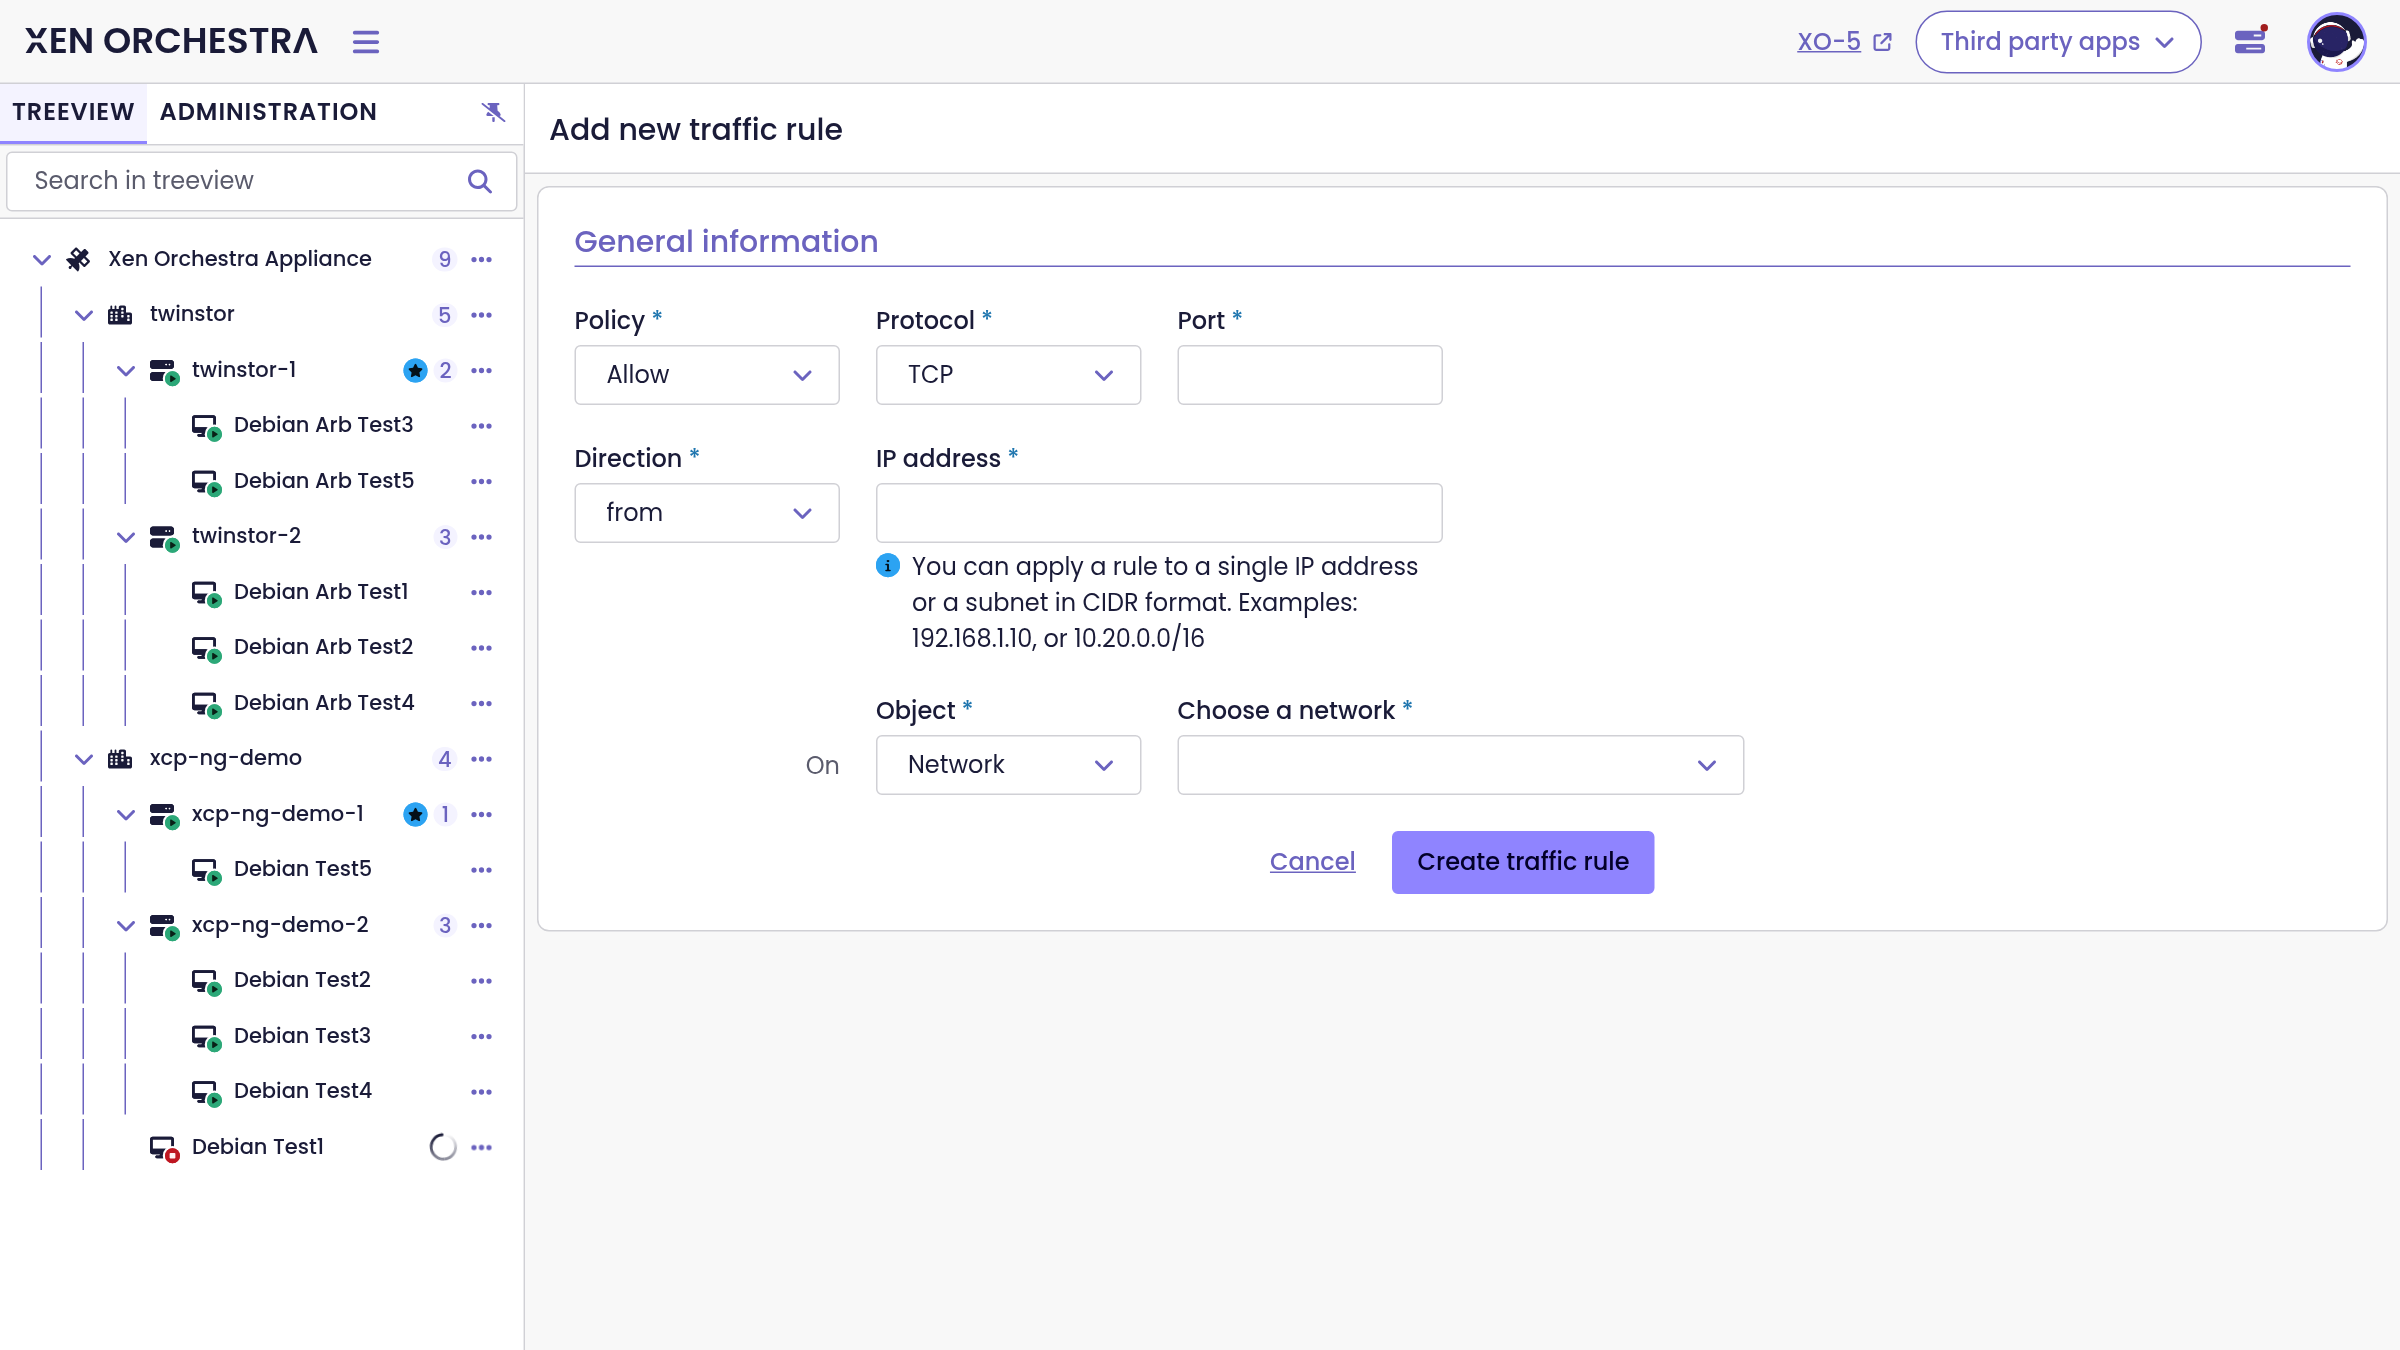Click the Debian Test1 loading spinner
The width and height of the screenshot is (2400, 1350).
point(443,1147)
